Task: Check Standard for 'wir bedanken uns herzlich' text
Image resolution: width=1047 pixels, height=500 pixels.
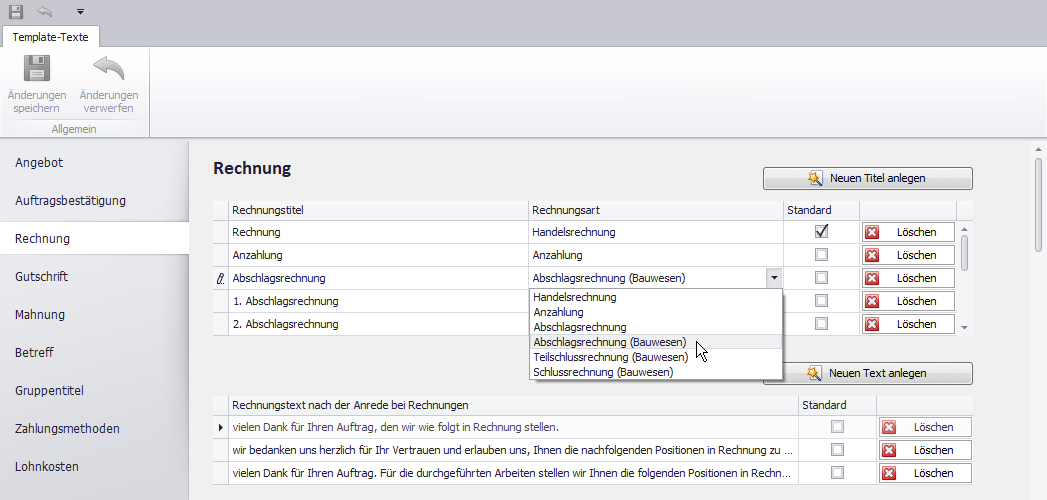Action: (x=837, y=450)
